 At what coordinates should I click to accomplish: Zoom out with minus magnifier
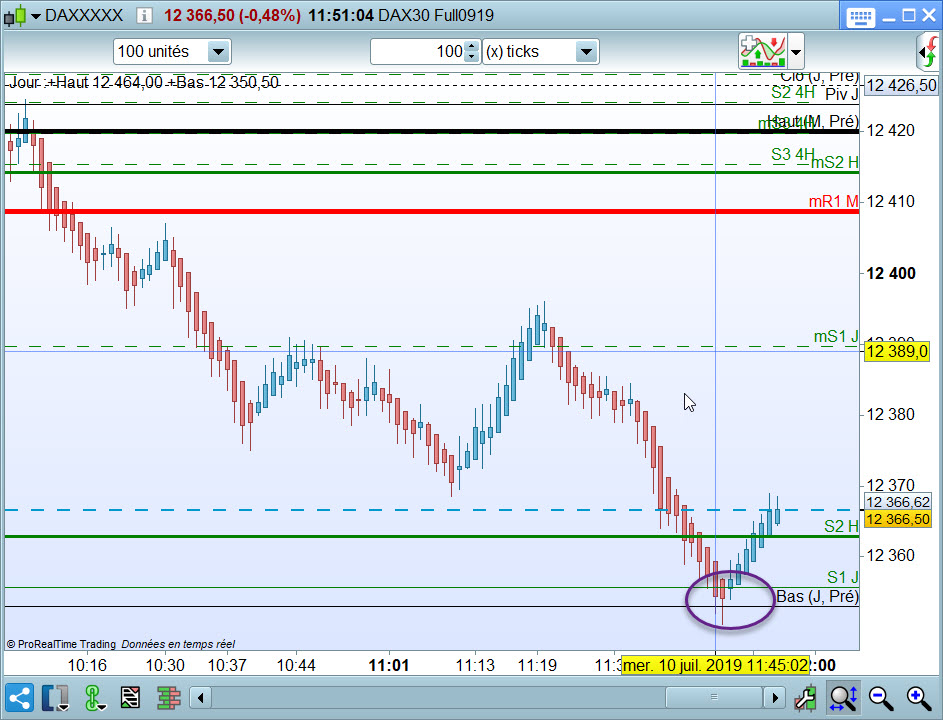[881, 698]
